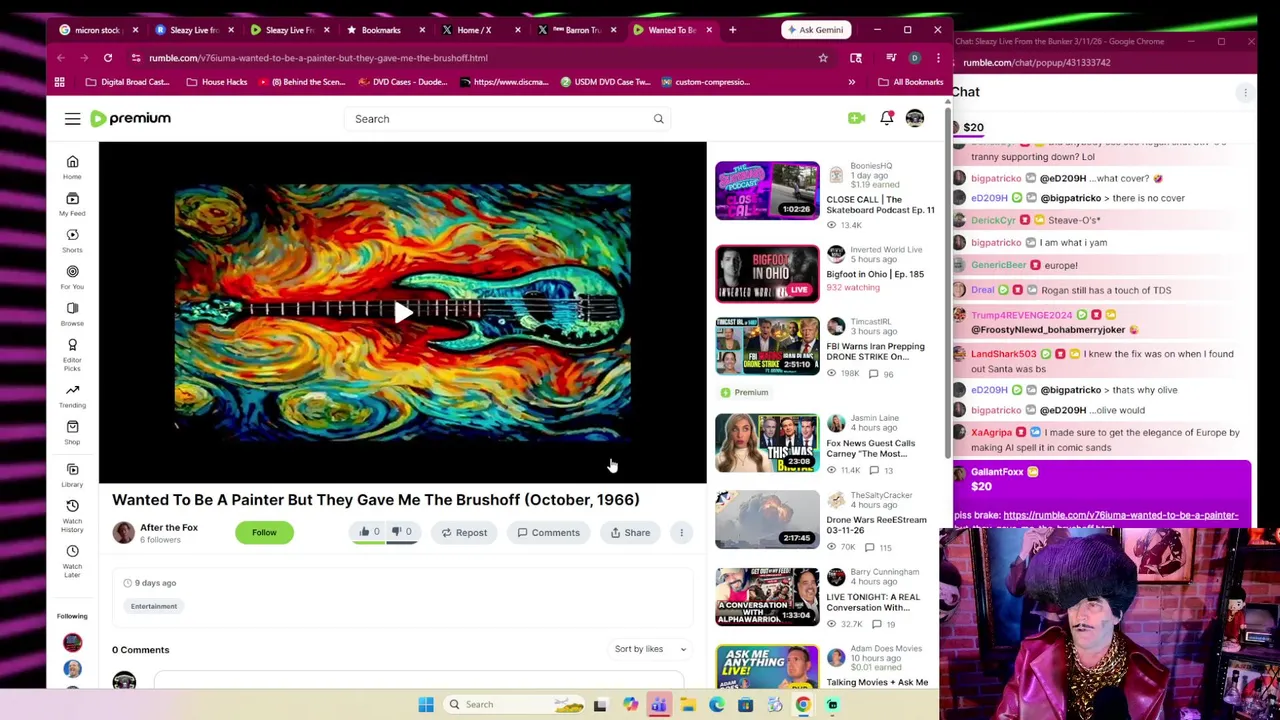This screenshot has width=1280, height=720.
Task: Open the chat options menu in Chat window
Action: pyautogui.click(x=1245, y=92)
